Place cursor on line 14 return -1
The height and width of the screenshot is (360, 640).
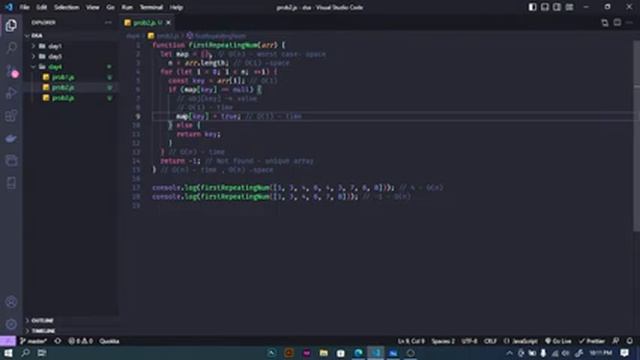click(x=180, y=161)
